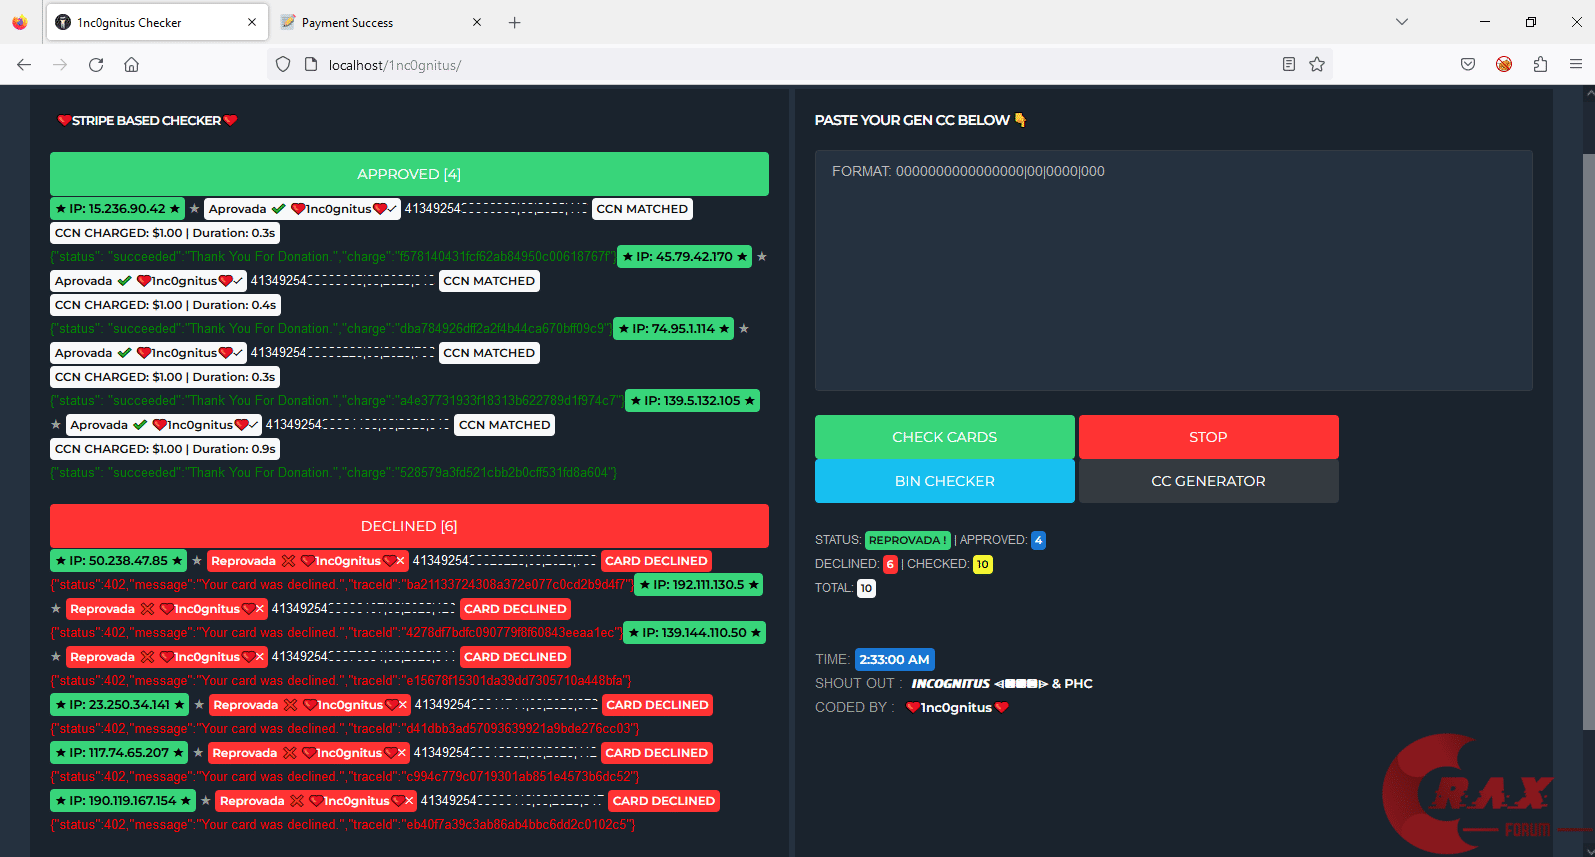Select the IP: 192.111.130.5 badge
This screenshot has width=1595, height=857.
pyautogui.click(x=699, y=585)
